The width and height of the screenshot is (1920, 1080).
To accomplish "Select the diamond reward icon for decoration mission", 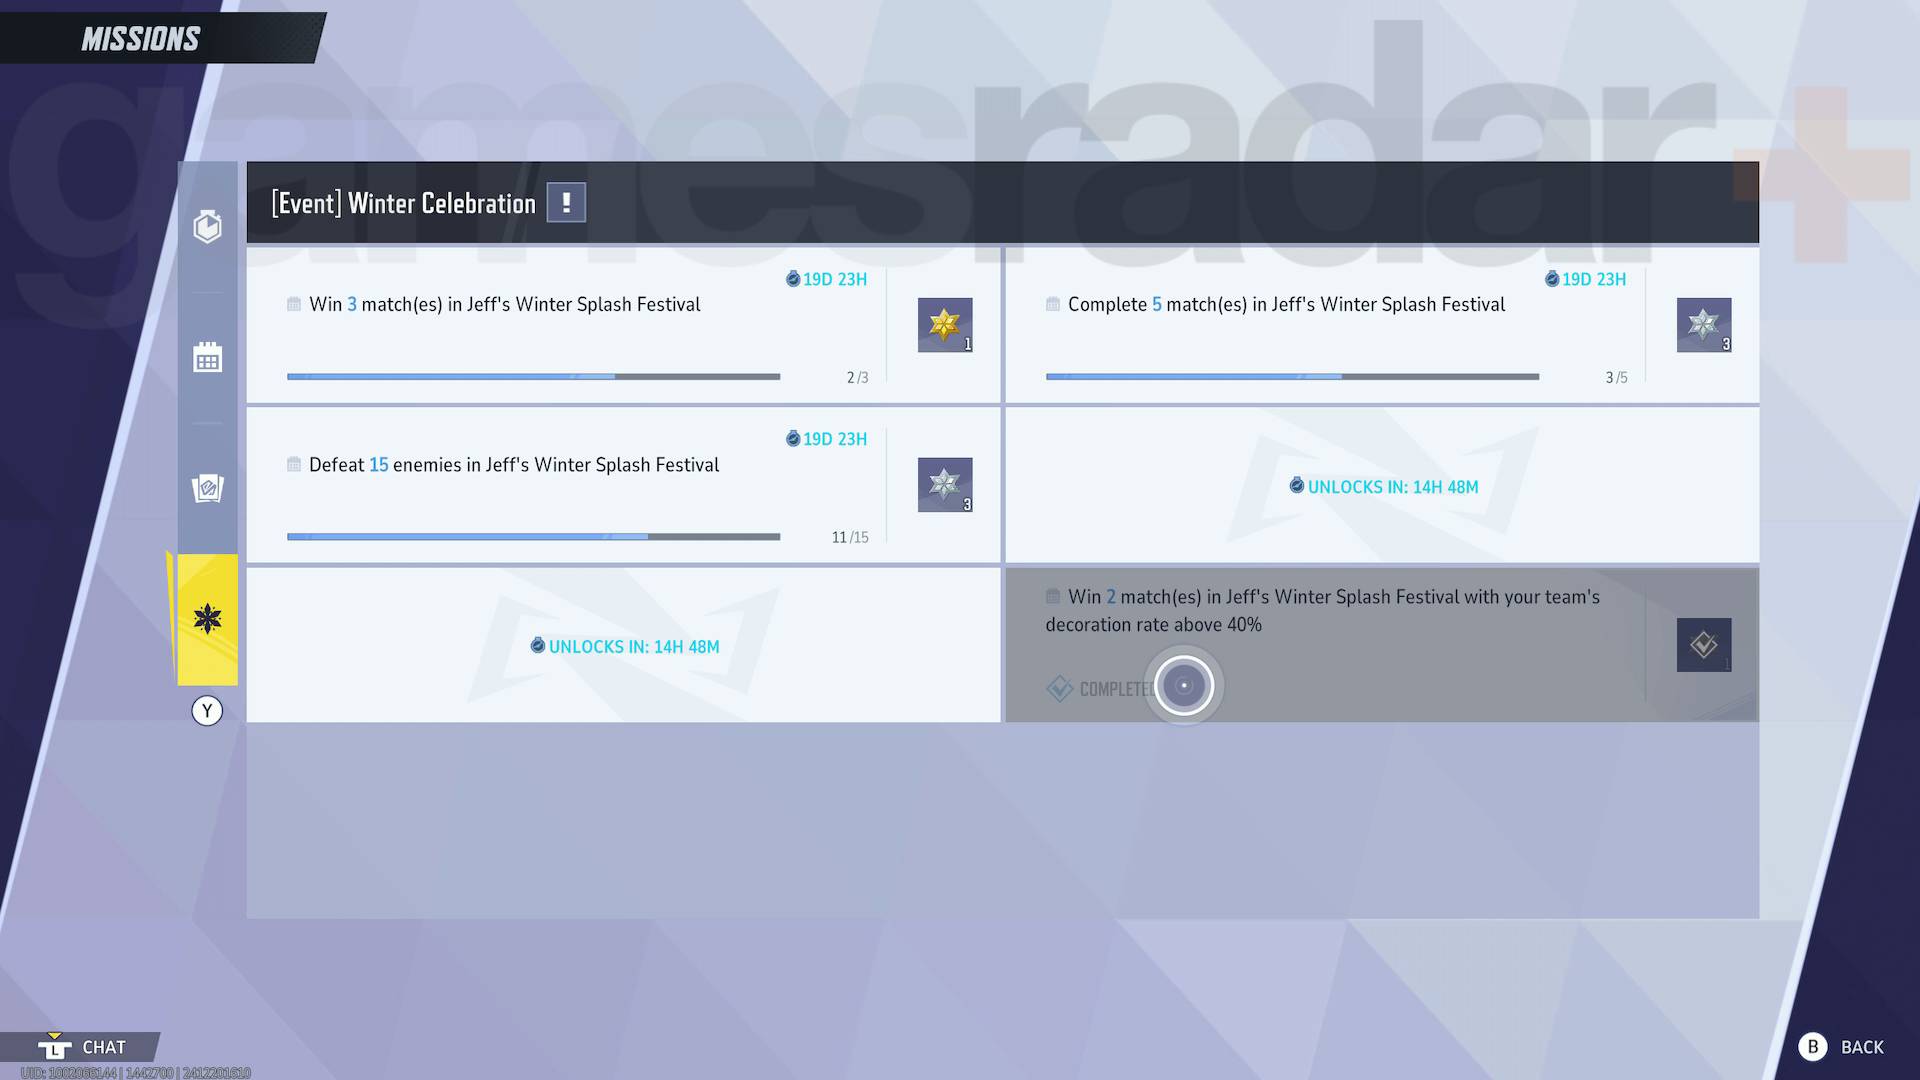I will (1704, 645).
